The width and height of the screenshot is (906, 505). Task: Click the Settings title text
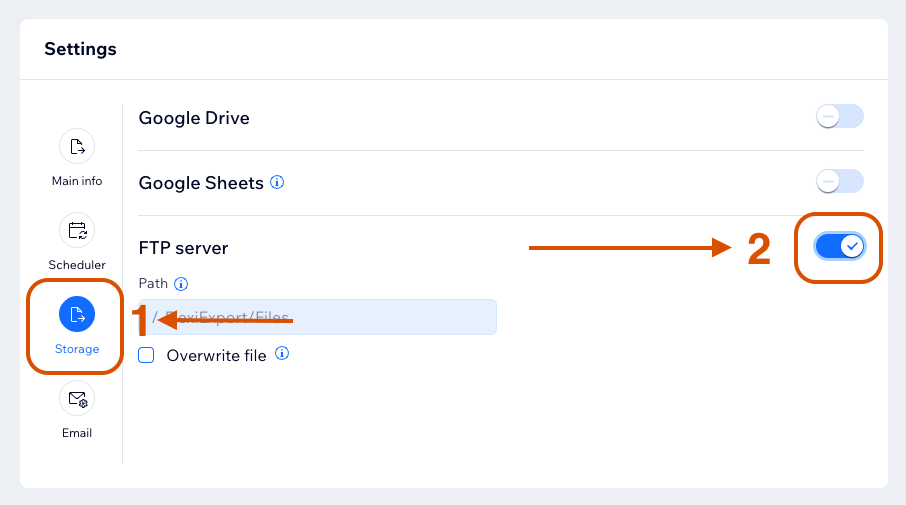(x=80, y=49)
